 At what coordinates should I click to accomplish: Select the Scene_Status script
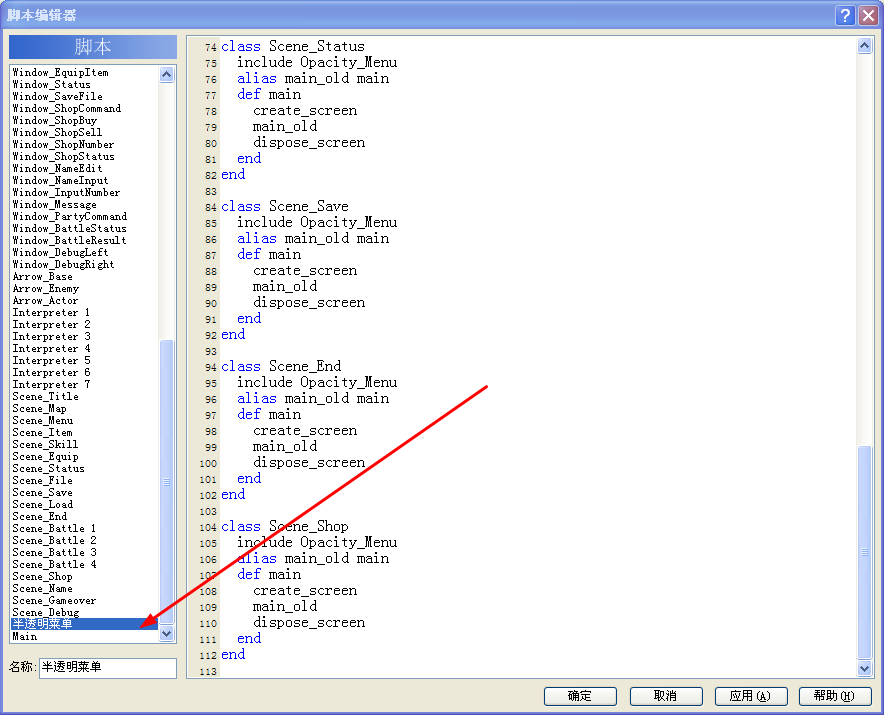(85, 469)
